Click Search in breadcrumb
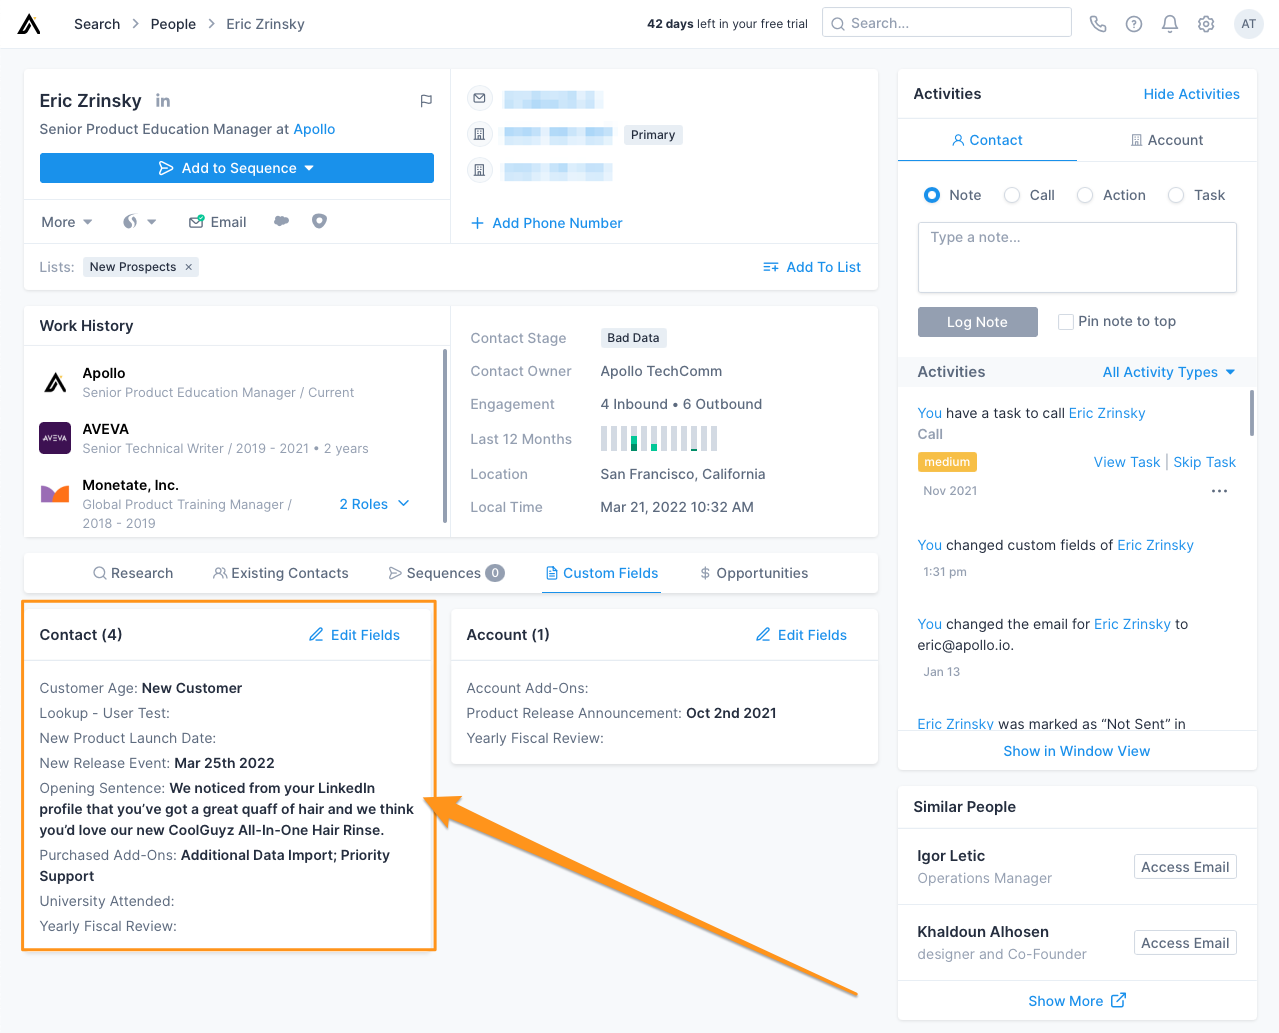1279x1033 pixels. pos(97,24)
